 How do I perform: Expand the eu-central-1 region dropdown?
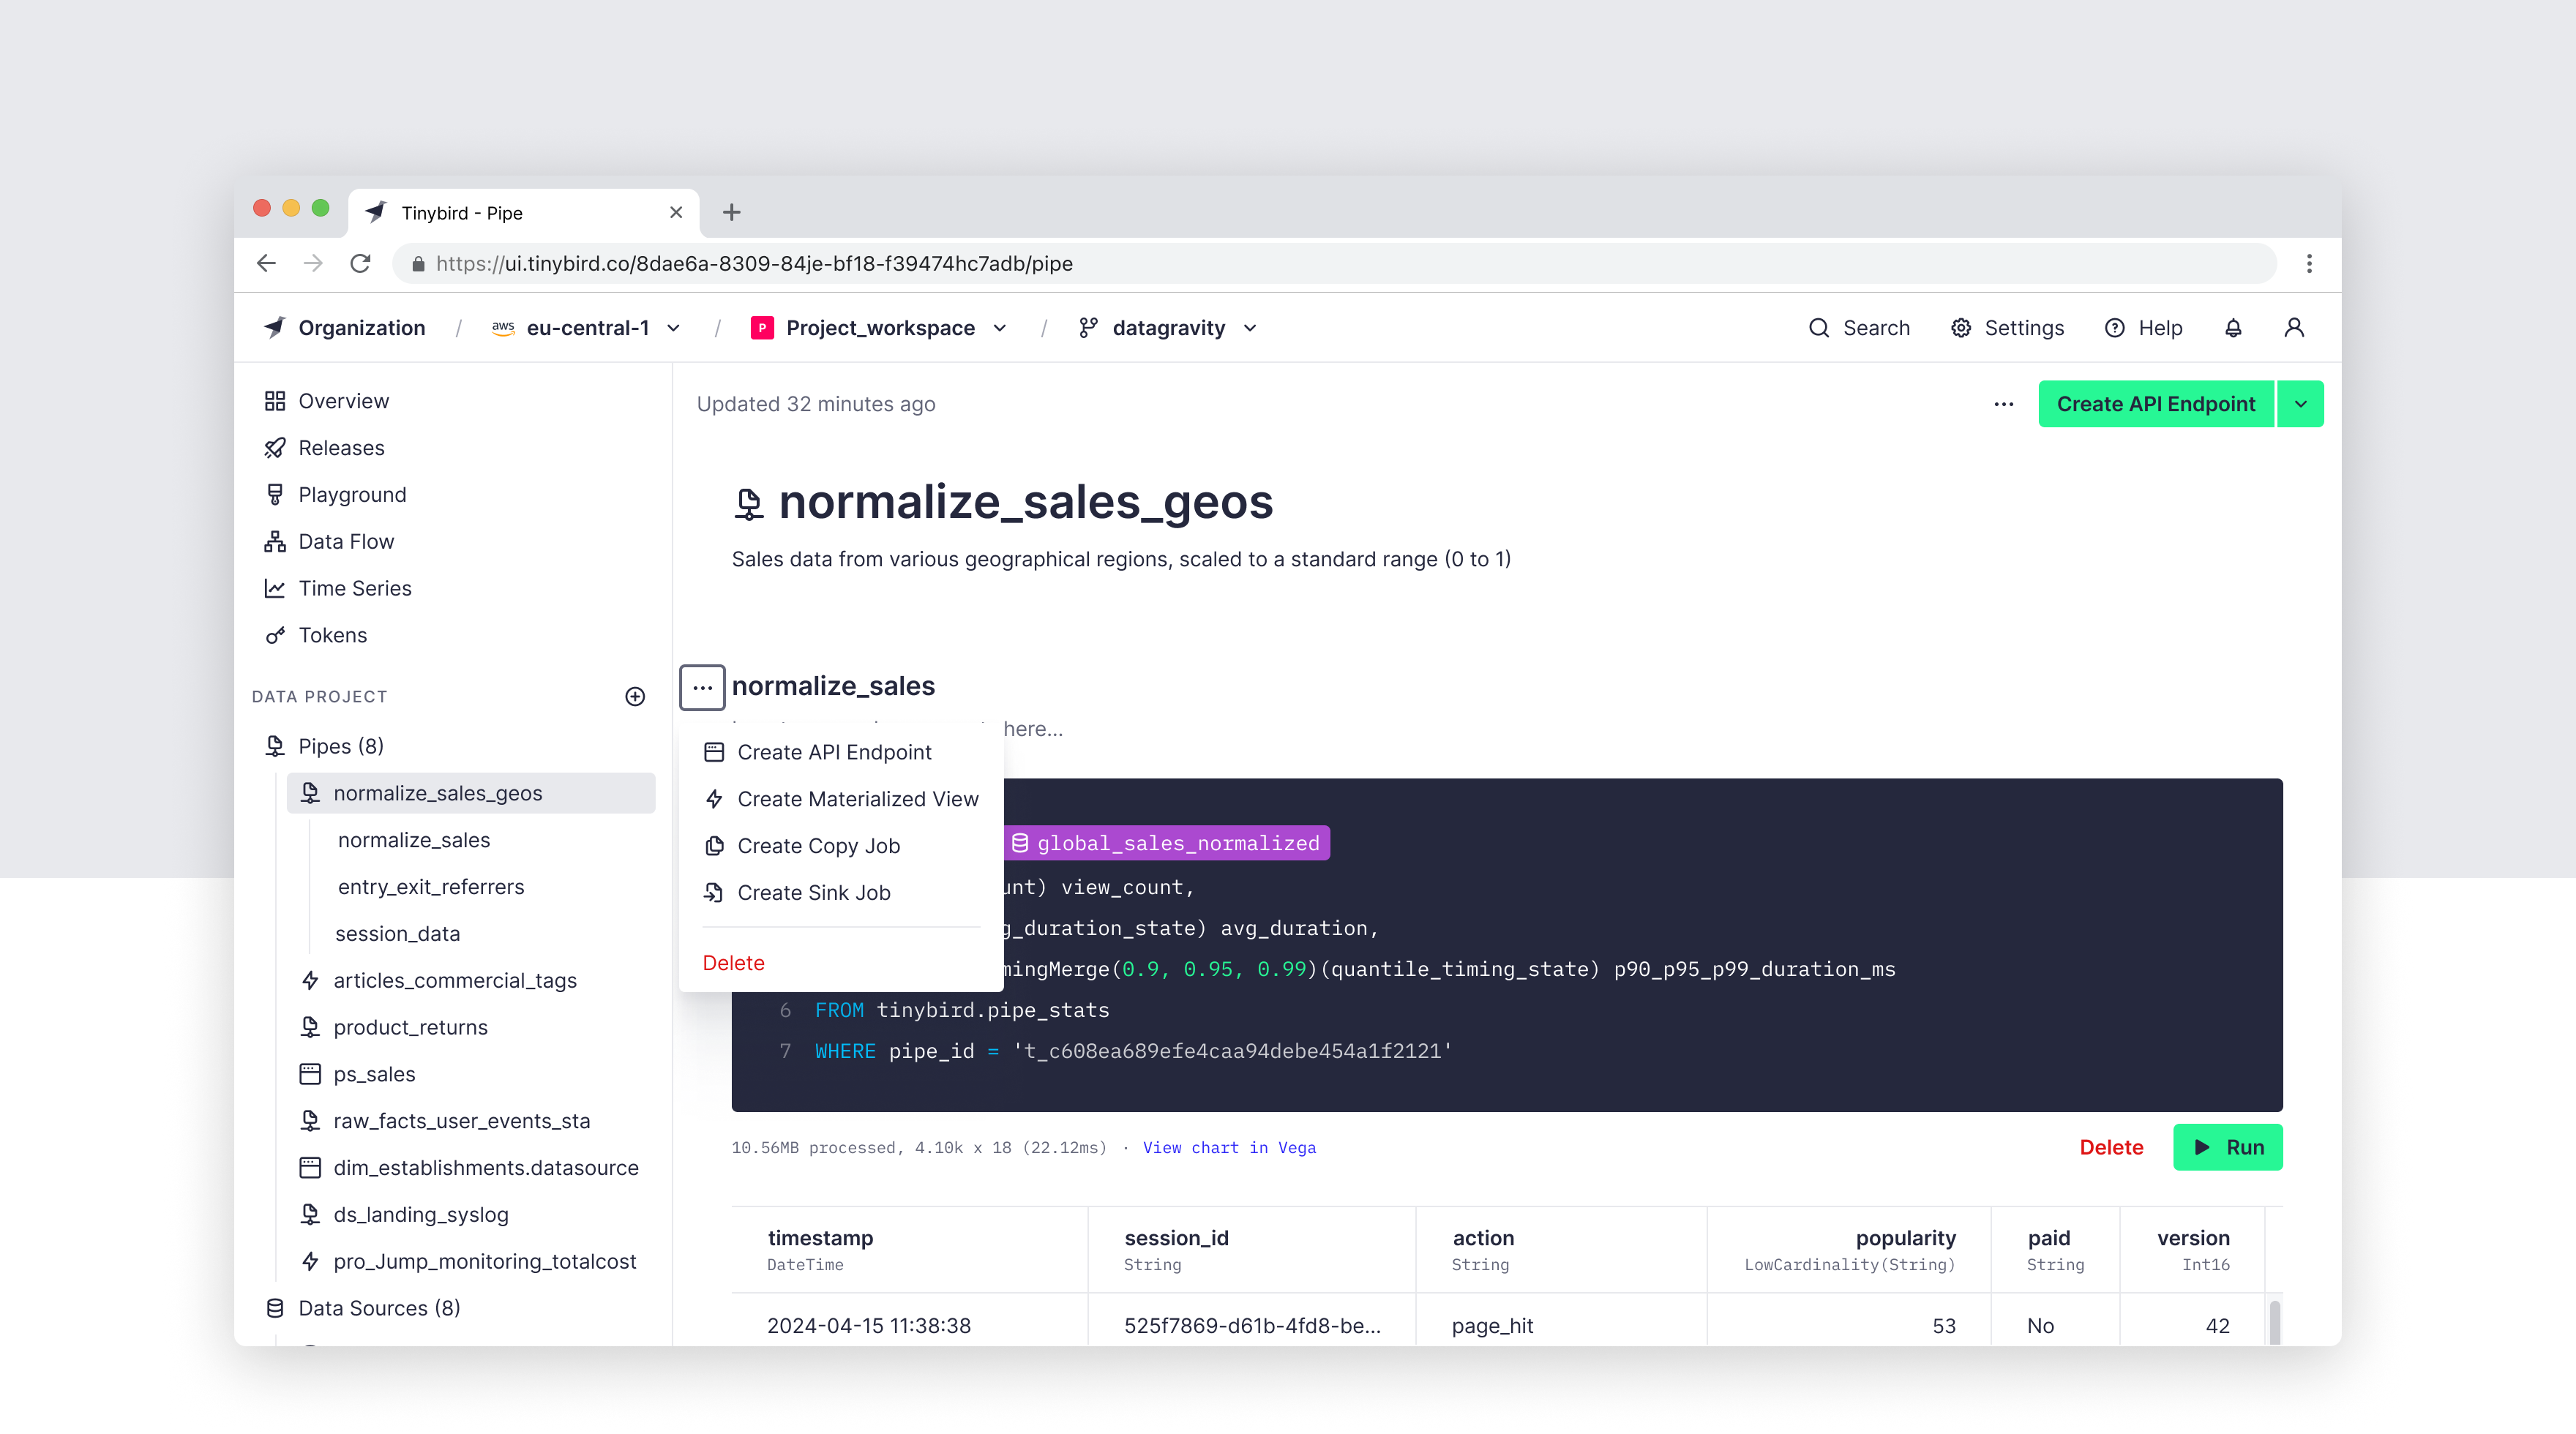coord(674,328)
